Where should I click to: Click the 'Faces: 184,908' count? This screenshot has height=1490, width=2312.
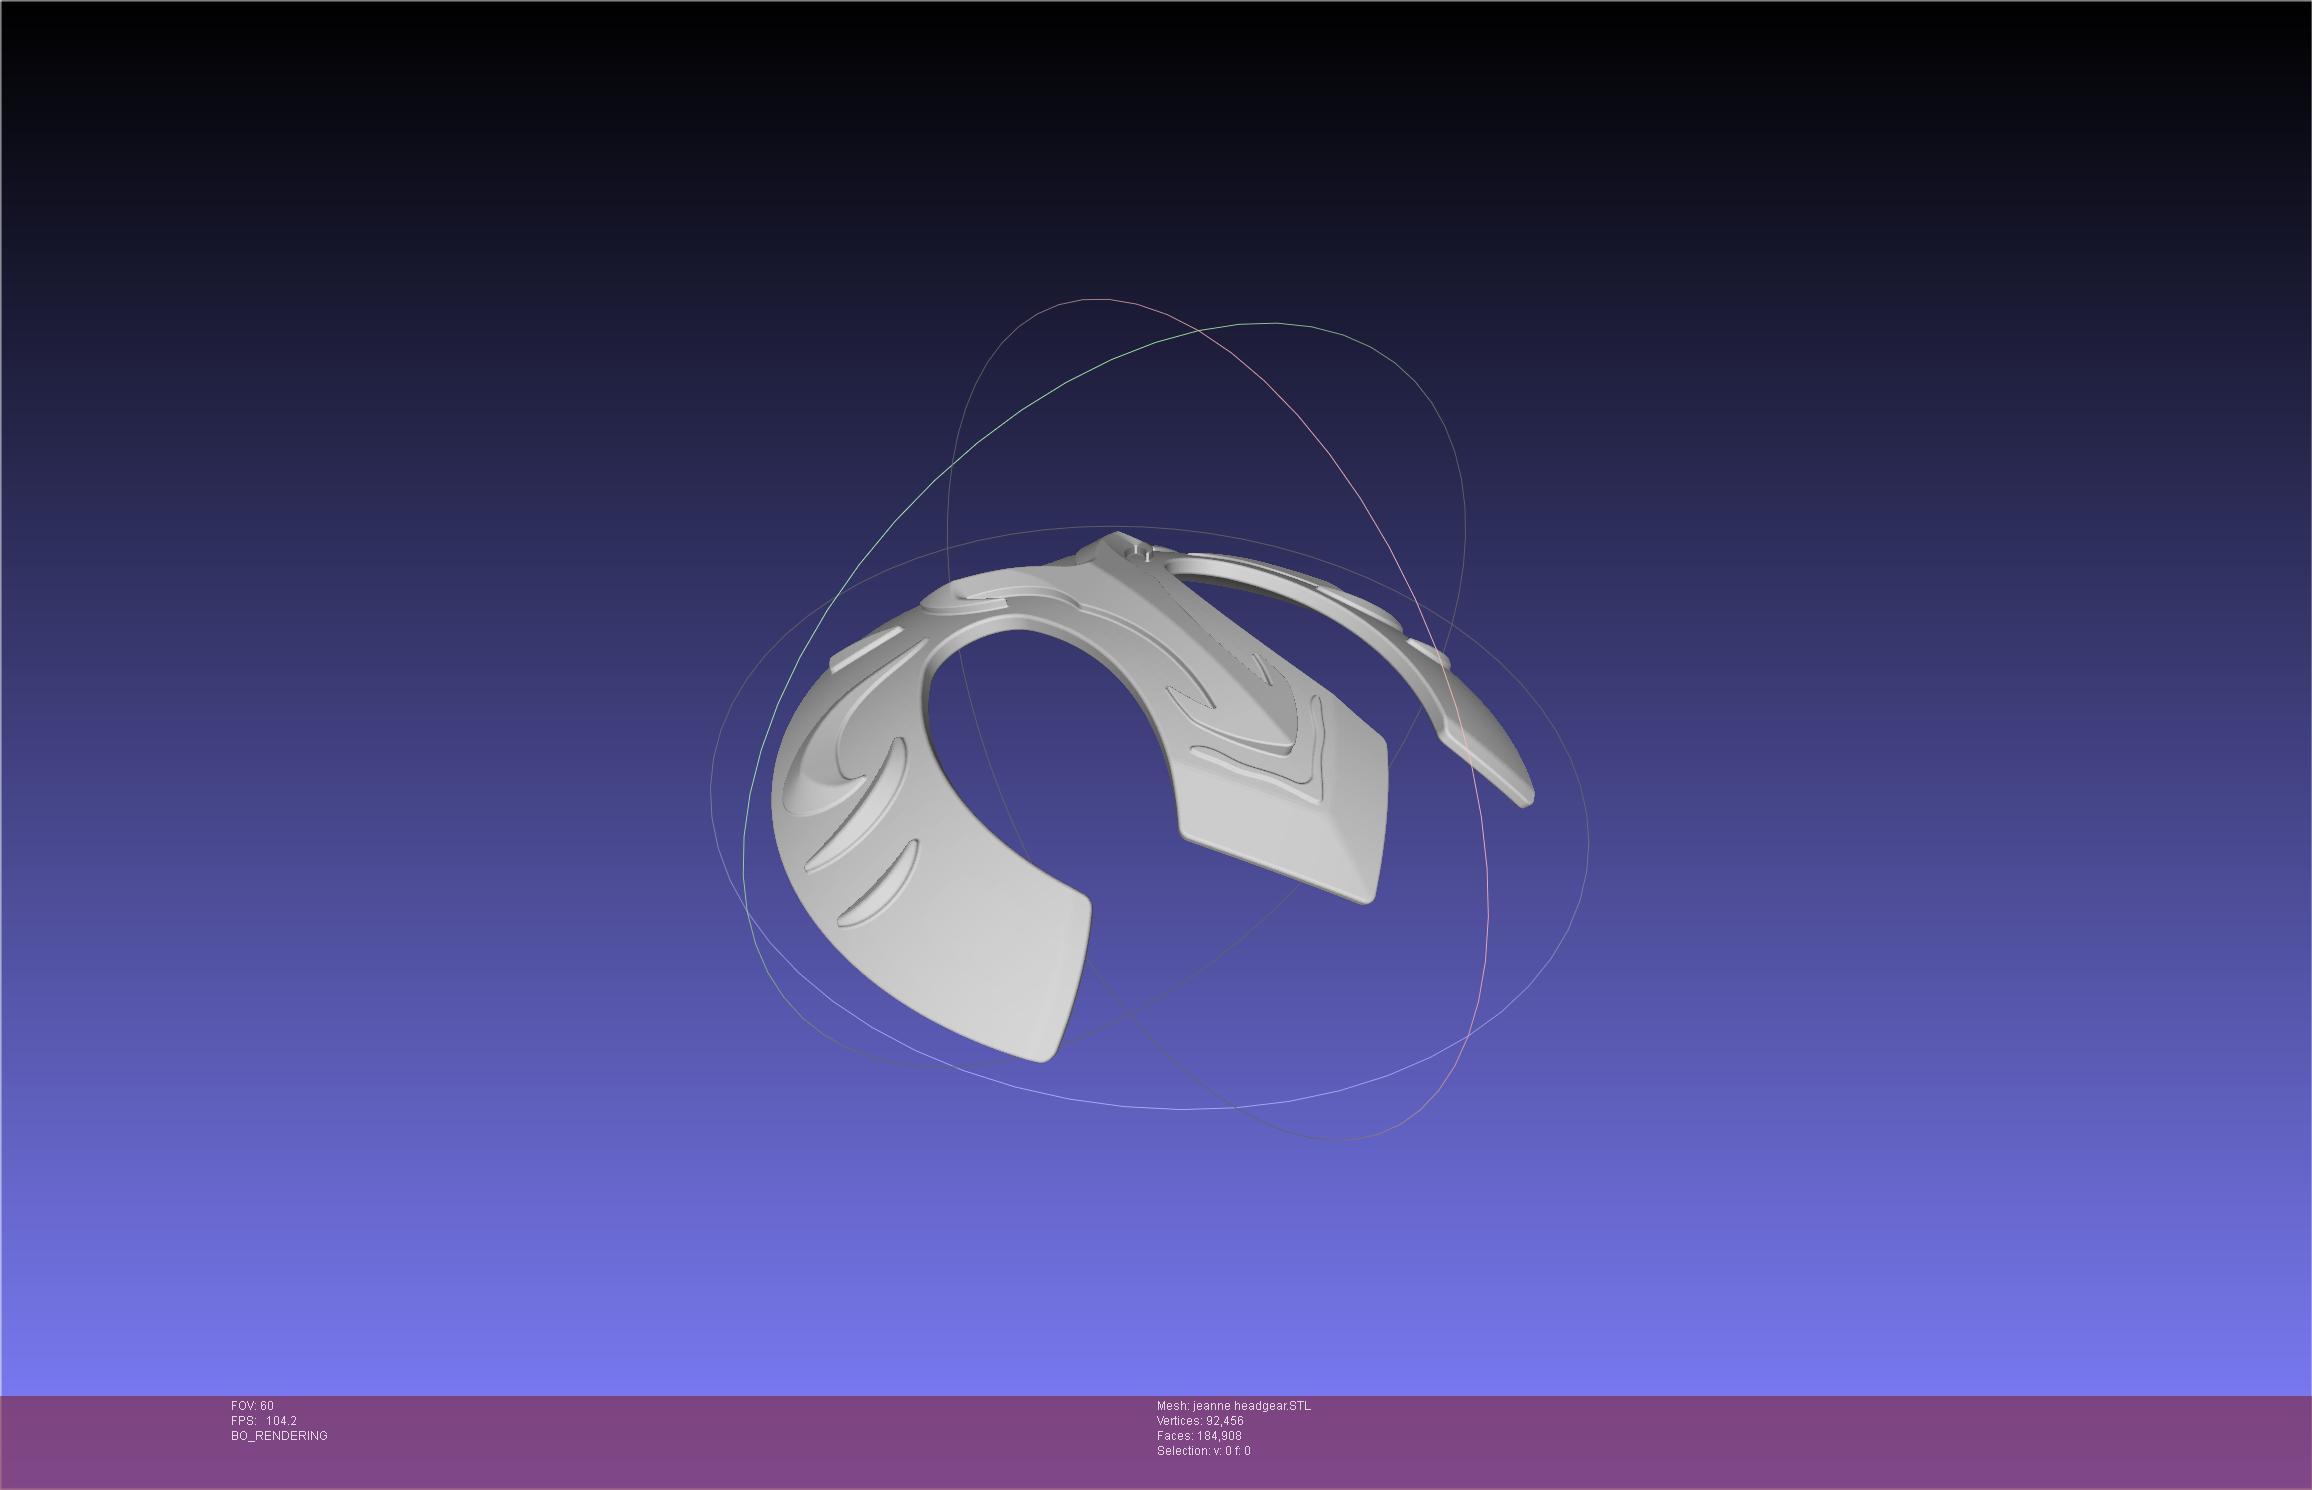click(1199, 1435)
